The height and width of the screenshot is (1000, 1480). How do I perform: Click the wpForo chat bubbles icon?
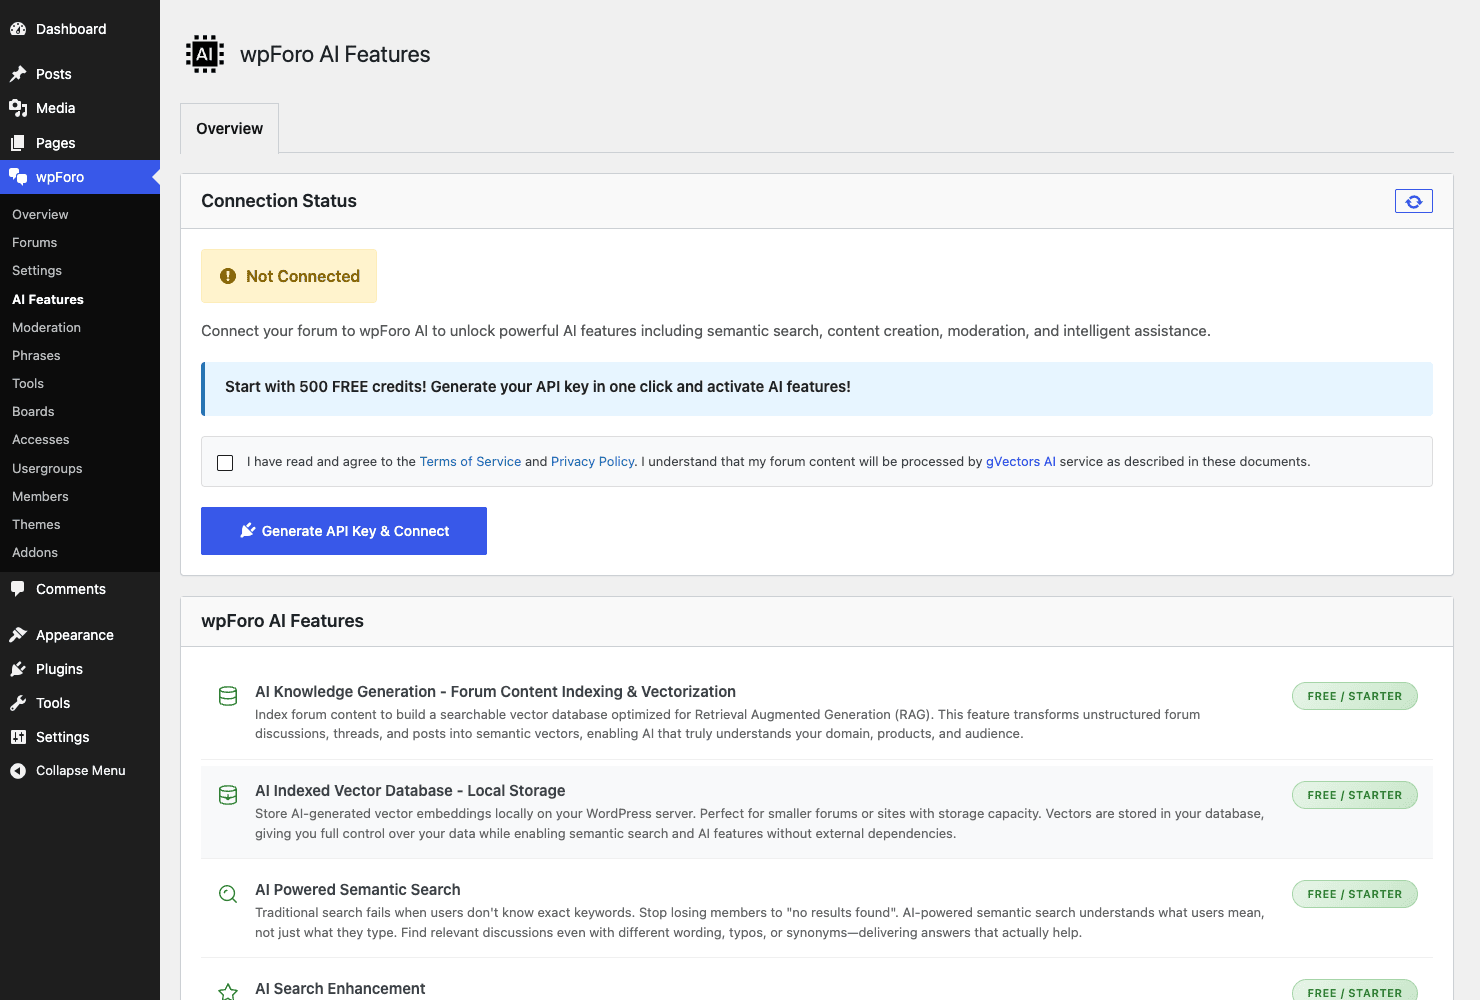pyautogui.click(x=18, y=177)
